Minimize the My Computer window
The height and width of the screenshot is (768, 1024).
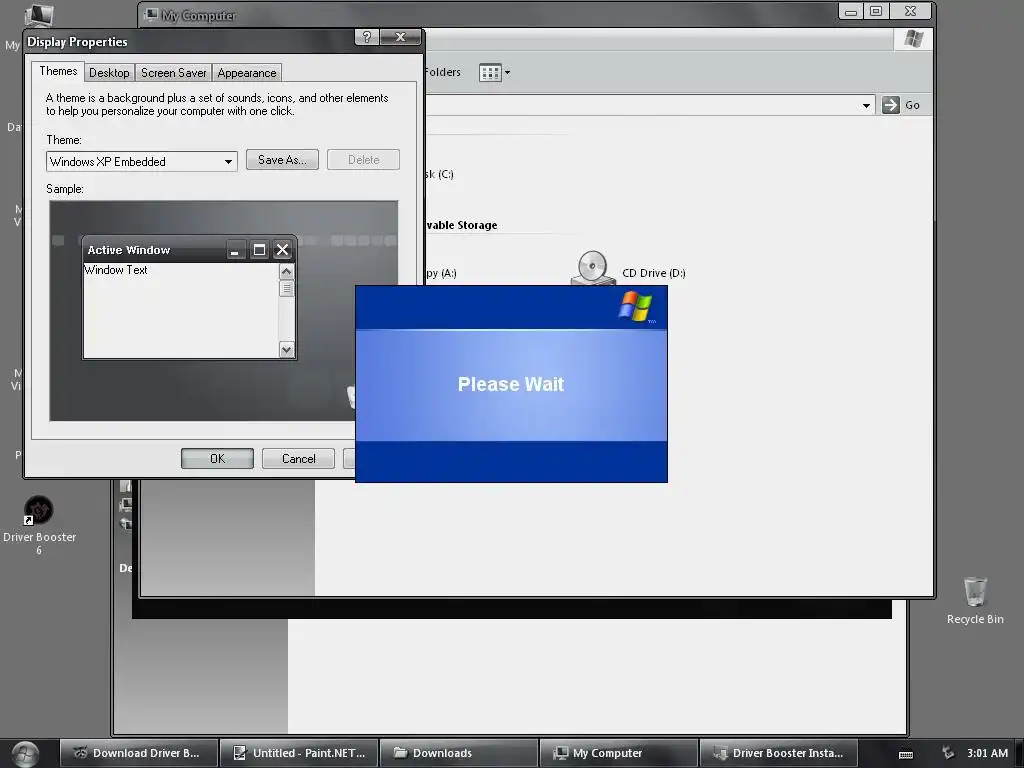[850, 11]
